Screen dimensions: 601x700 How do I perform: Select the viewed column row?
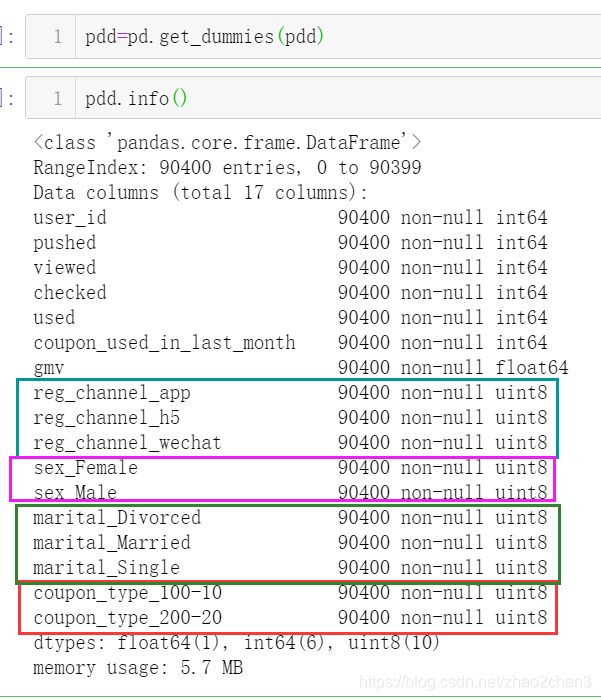(290, 268)
